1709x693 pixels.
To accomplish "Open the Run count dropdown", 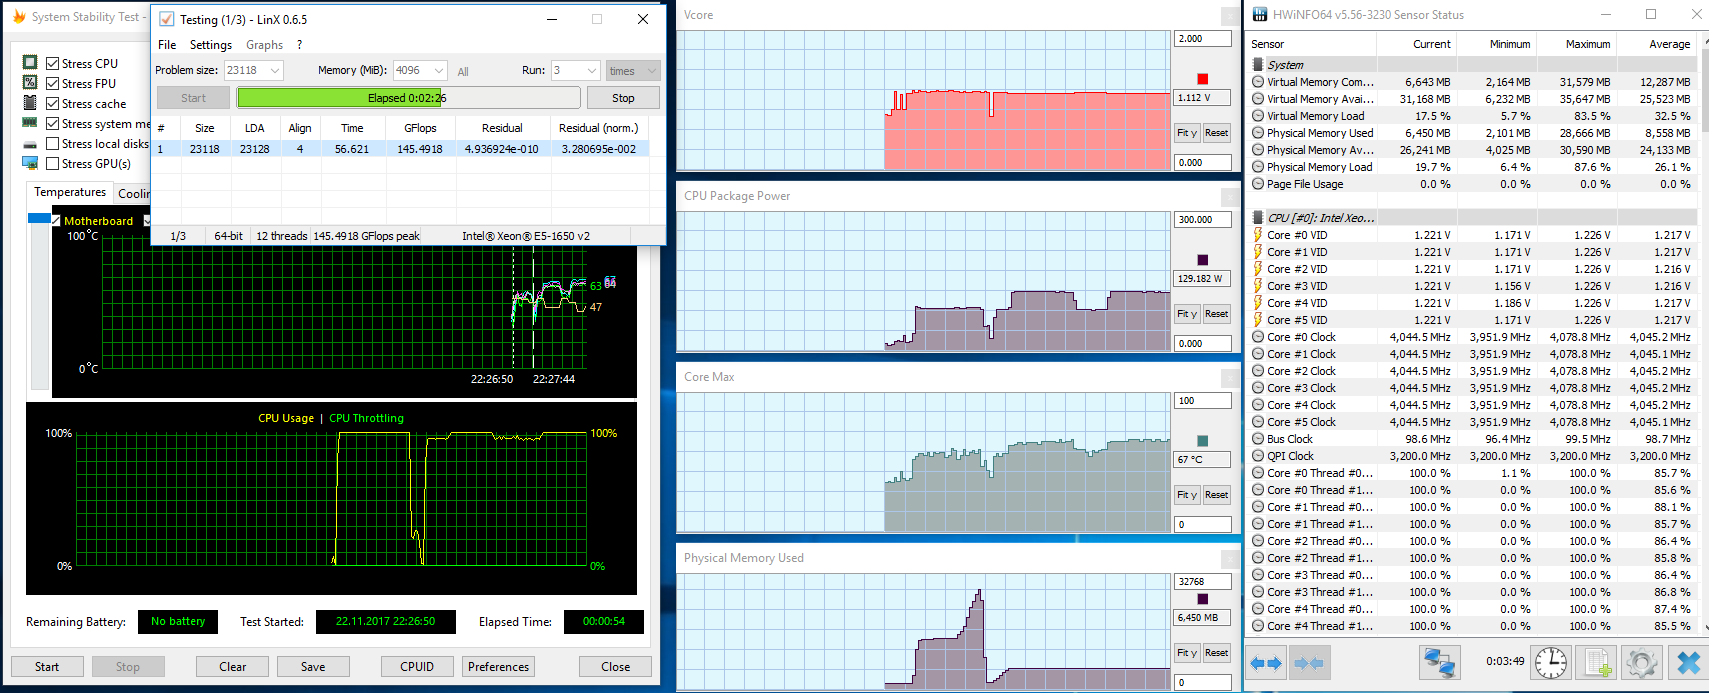I will [575, 70].
